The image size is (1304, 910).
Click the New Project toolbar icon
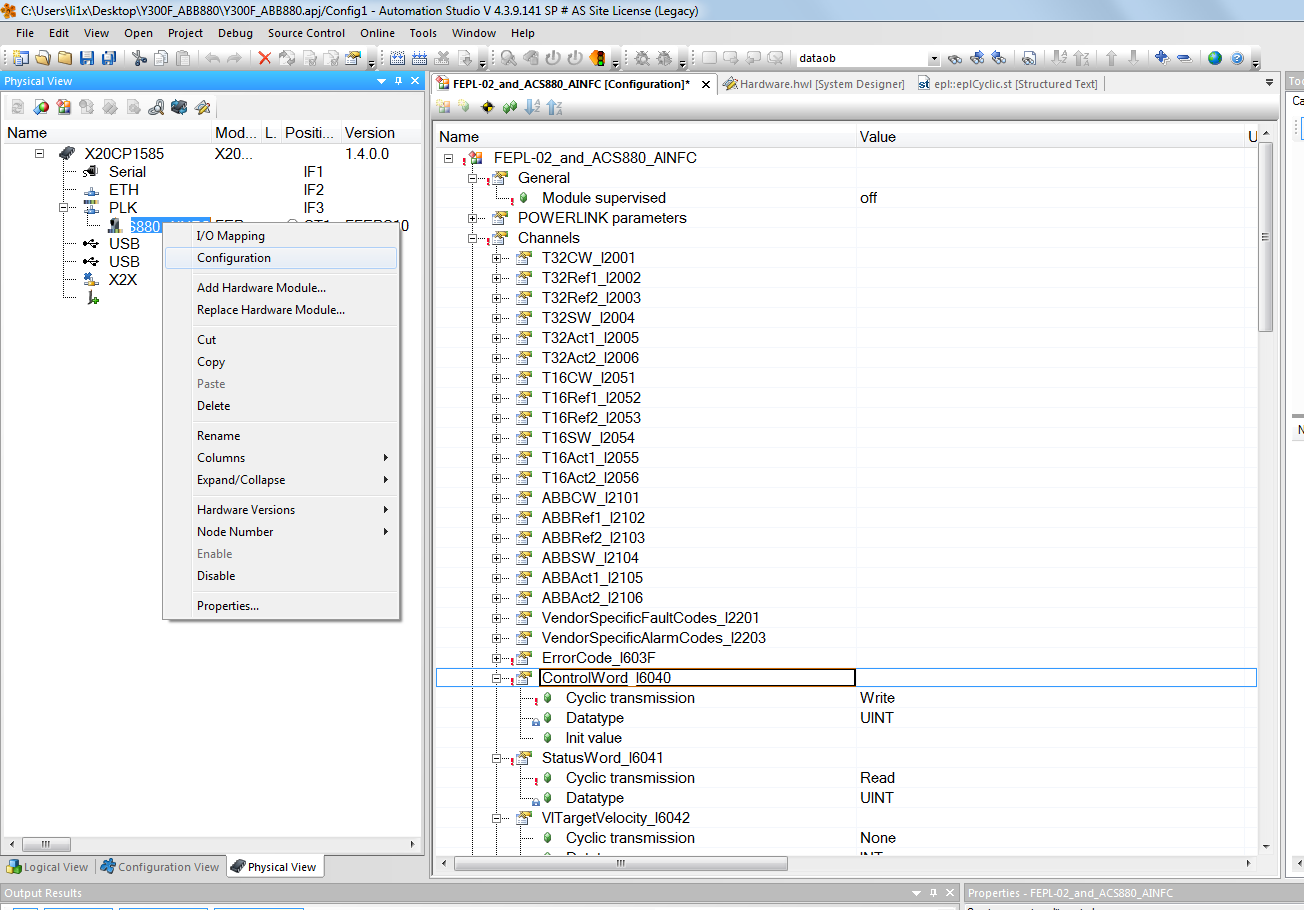pos(19,58)
